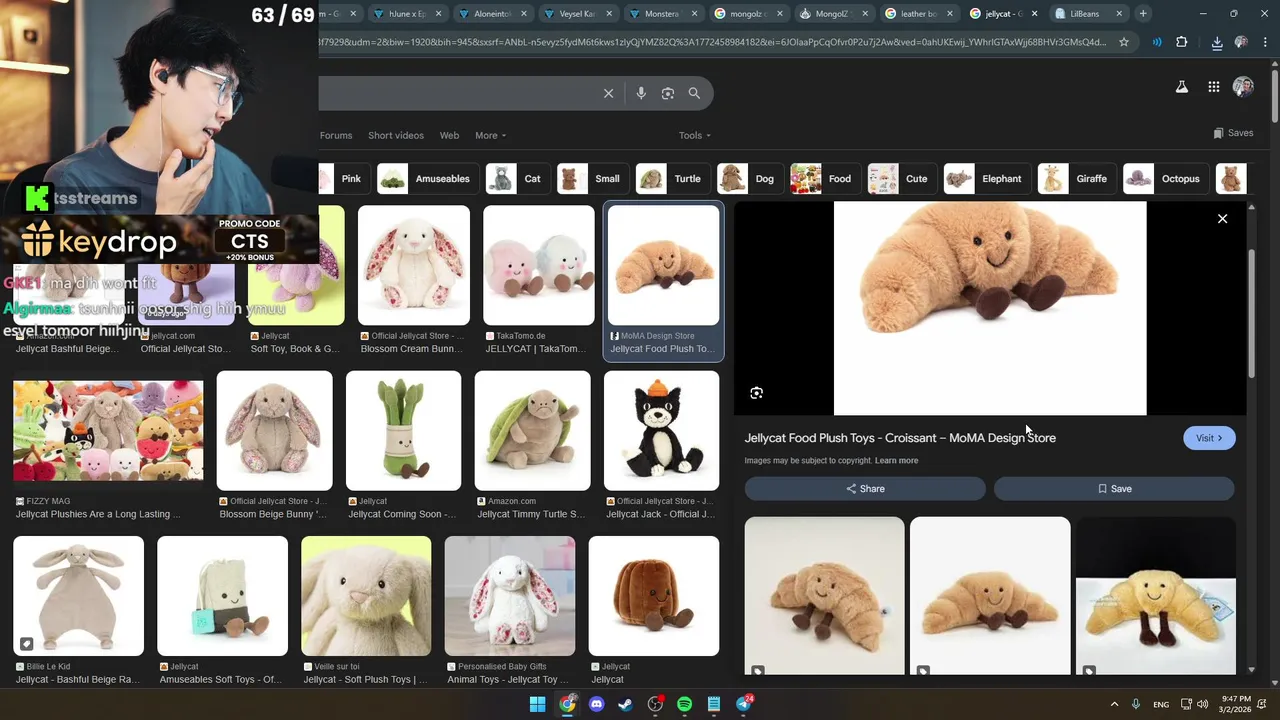
Task: Open a new browser tab
Action: [x=1143, y=13]
